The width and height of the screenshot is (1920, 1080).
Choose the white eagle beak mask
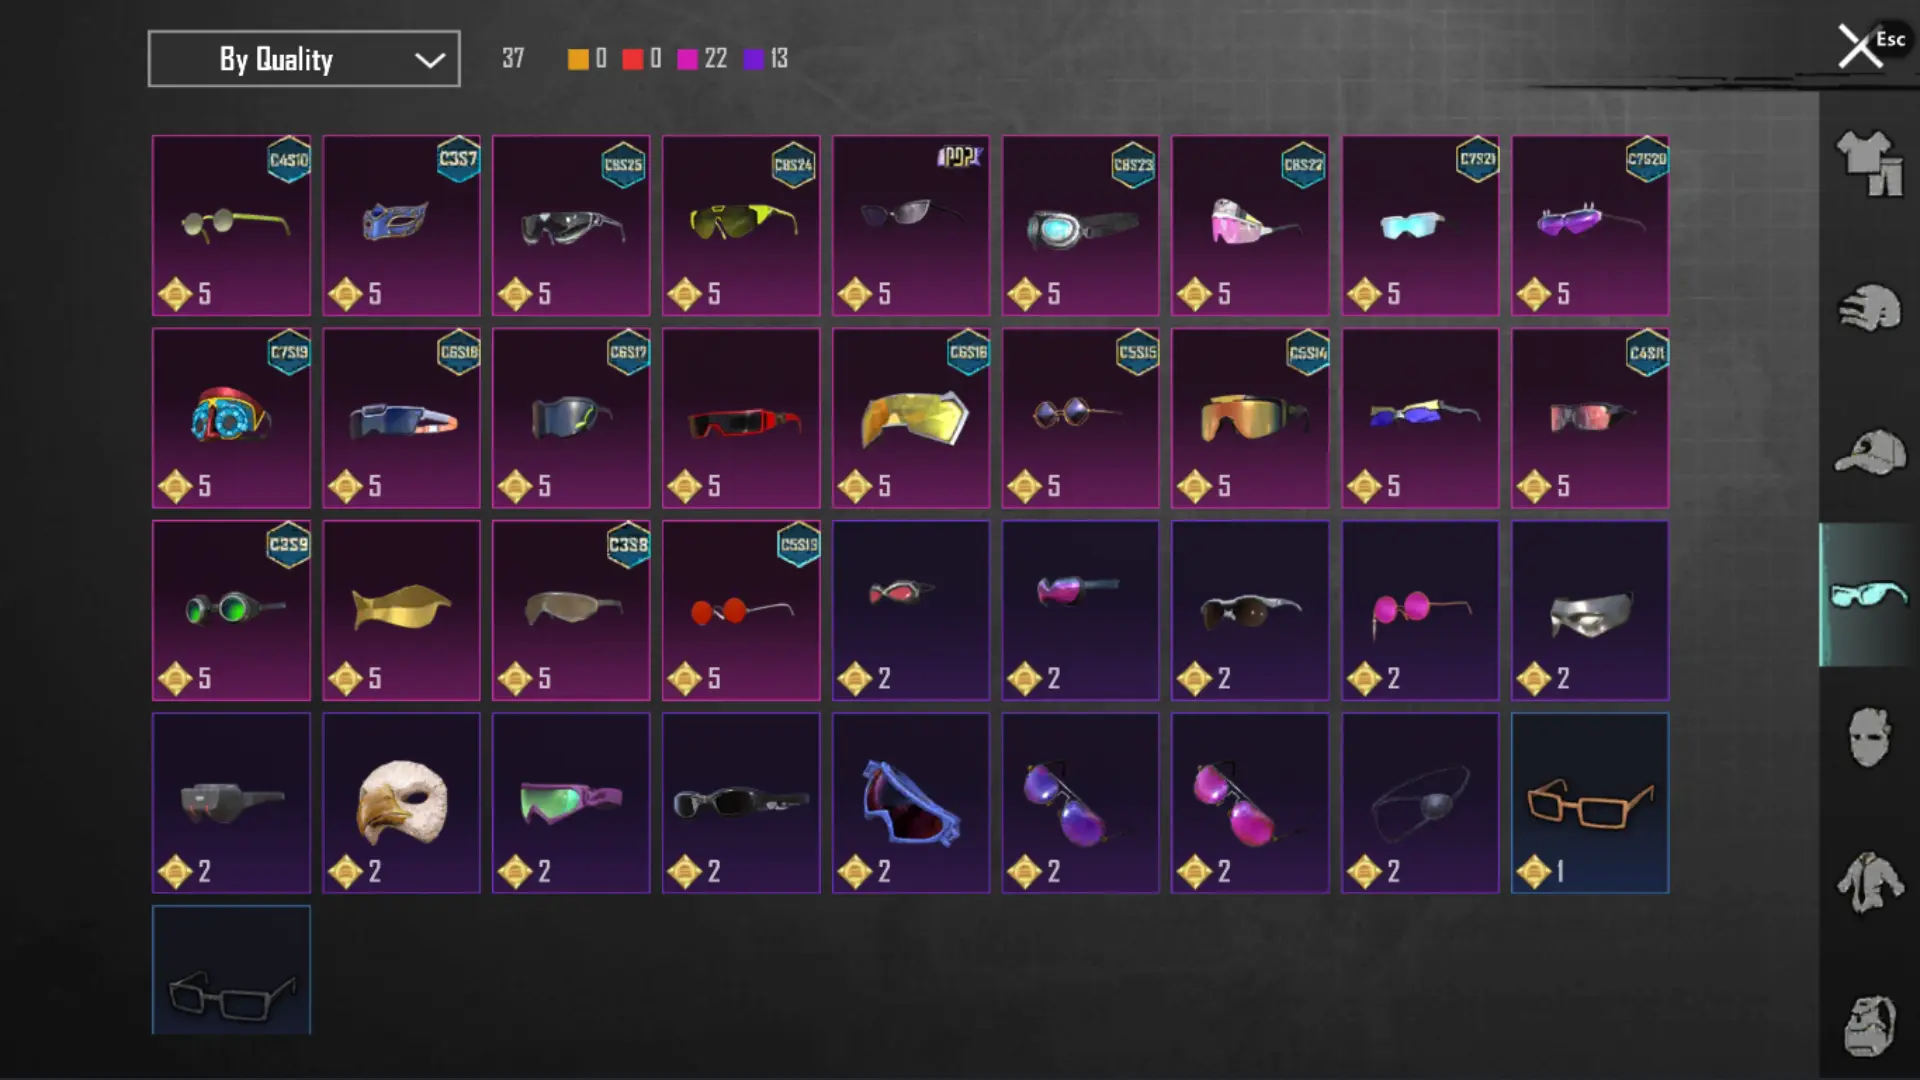pyautogui.click(x=401, y=803)
